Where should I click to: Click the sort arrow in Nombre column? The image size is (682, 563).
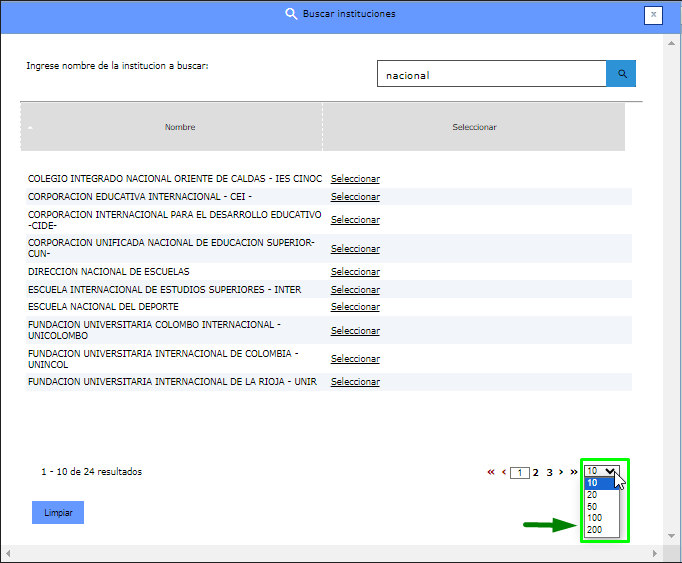(30, 128)
